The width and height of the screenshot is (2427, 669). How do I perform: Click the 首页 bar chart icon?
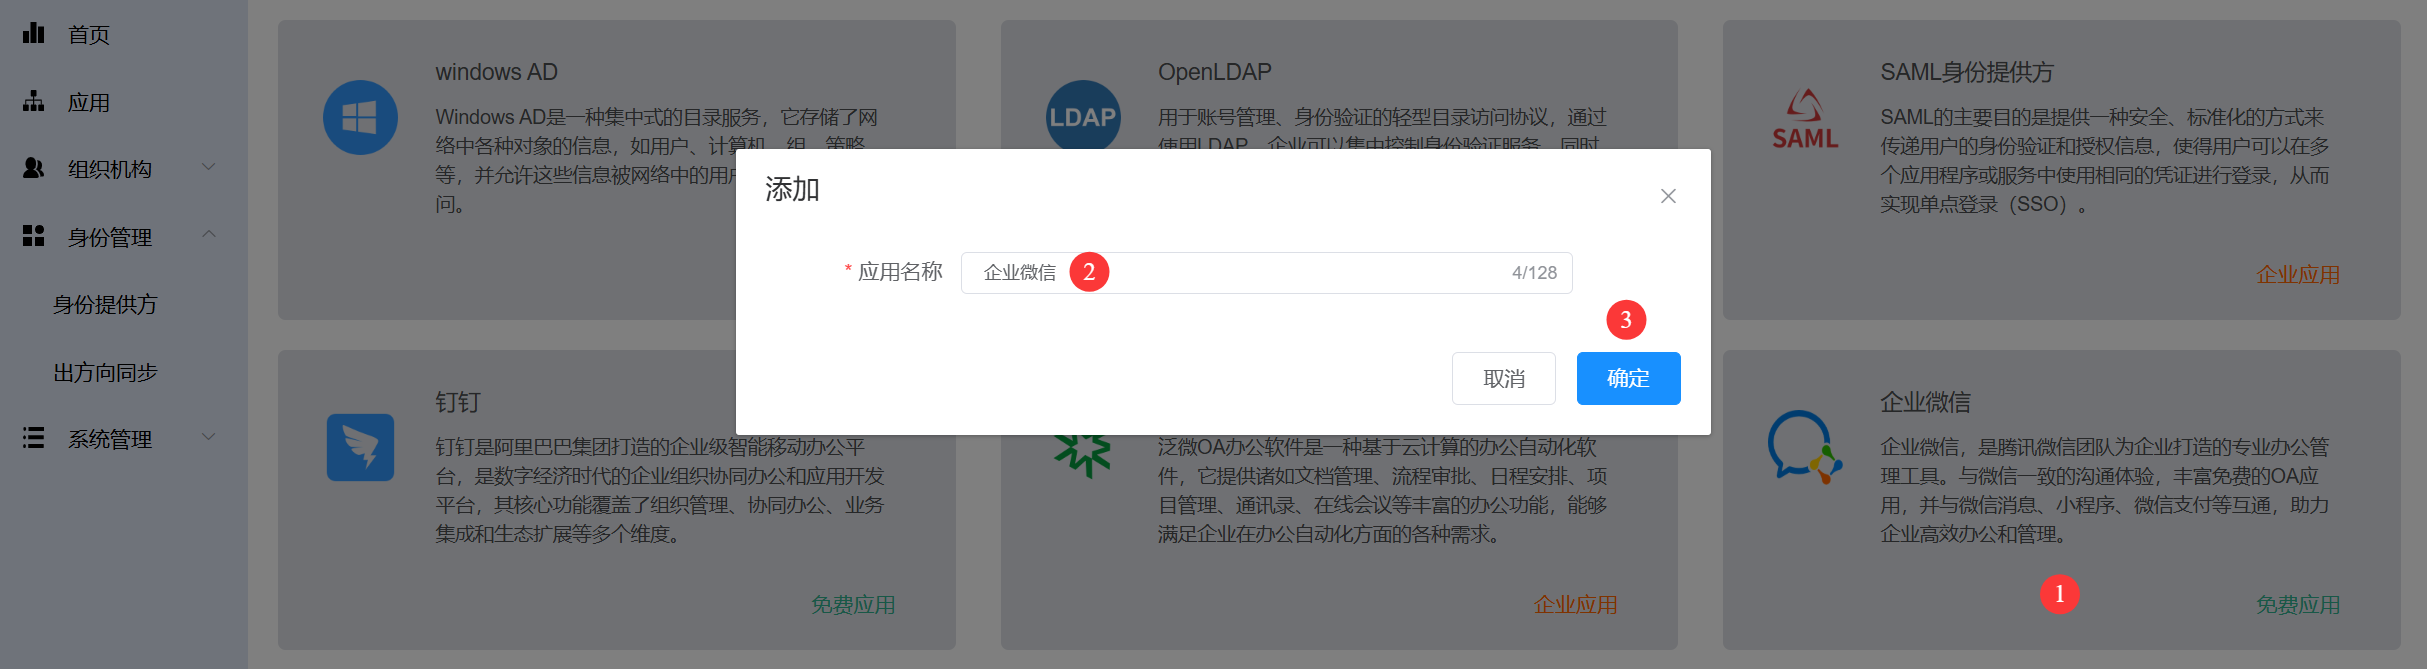34,34
